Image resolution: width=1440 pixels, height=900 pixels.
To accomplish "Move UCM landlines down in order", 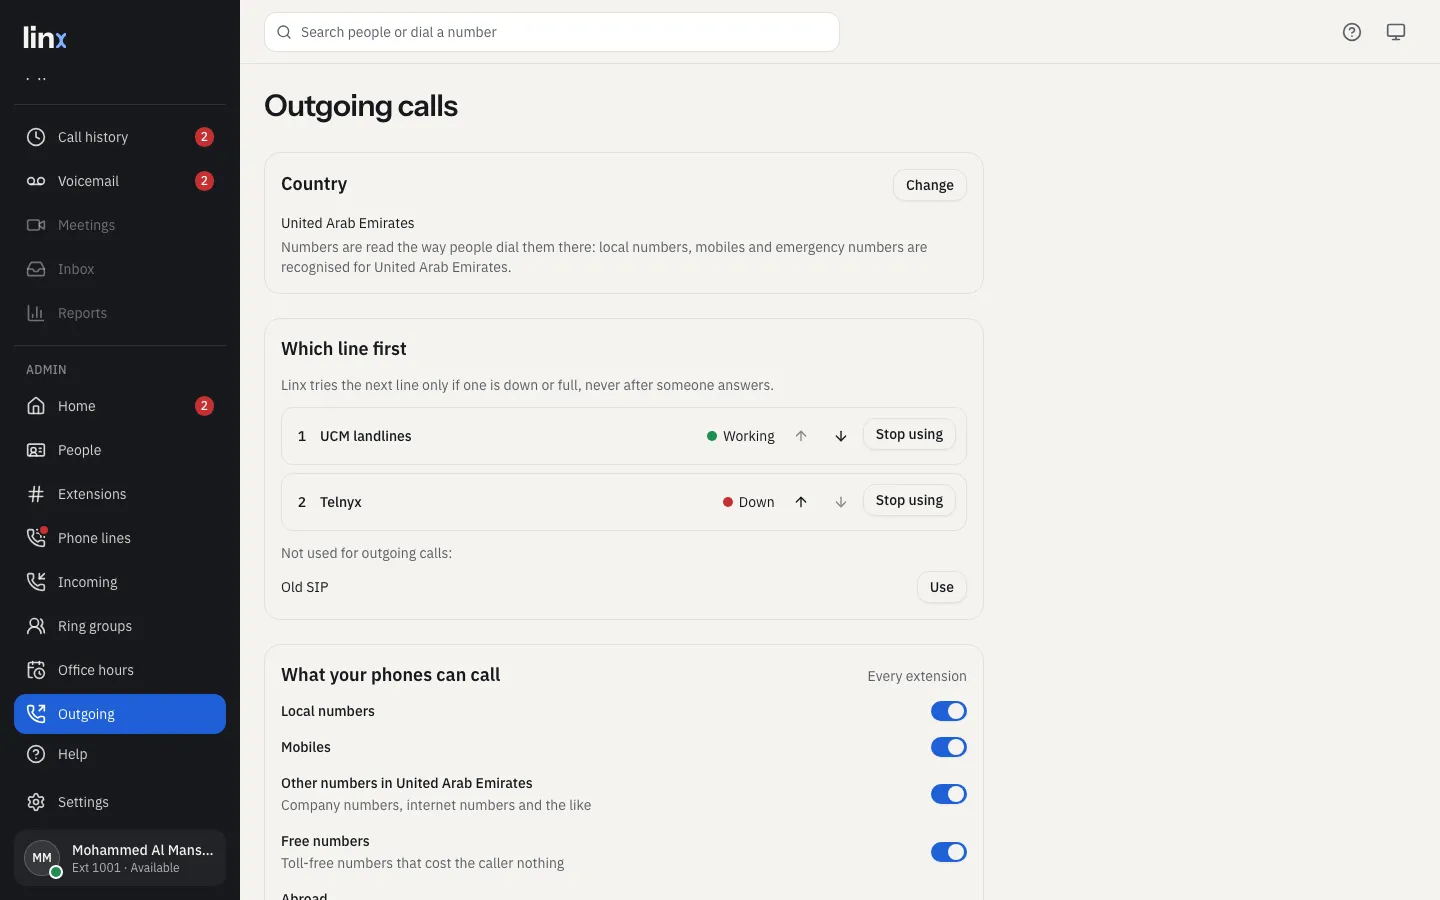I will pyautogui.click(x=841, y=436).
